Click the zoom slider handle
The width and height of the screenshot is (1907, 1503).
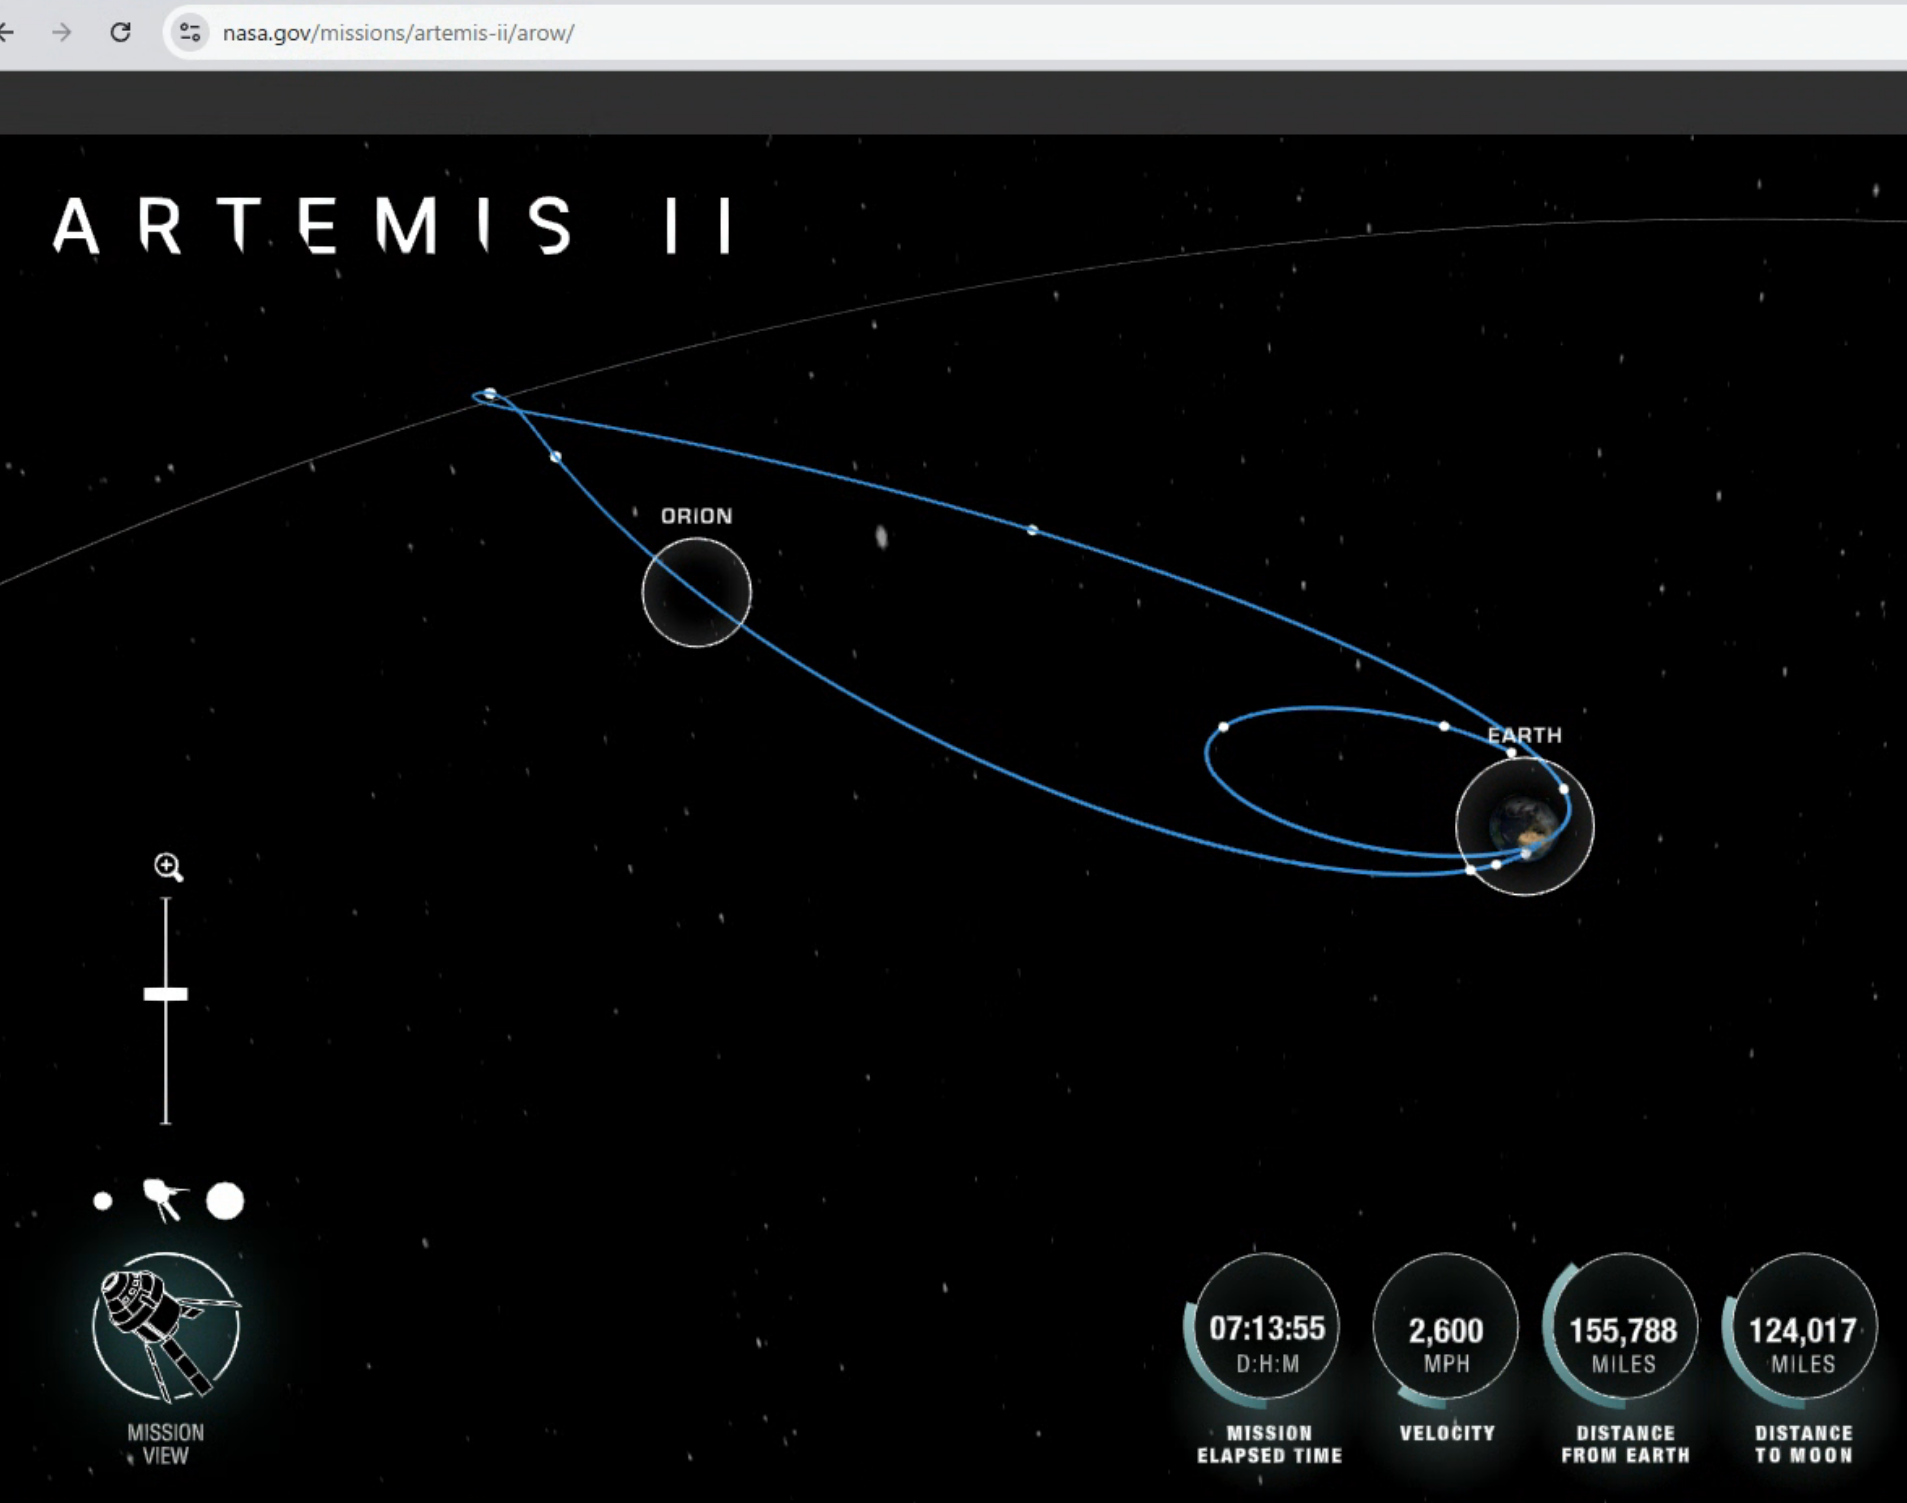pyautogui.click(x=166, y=994)
